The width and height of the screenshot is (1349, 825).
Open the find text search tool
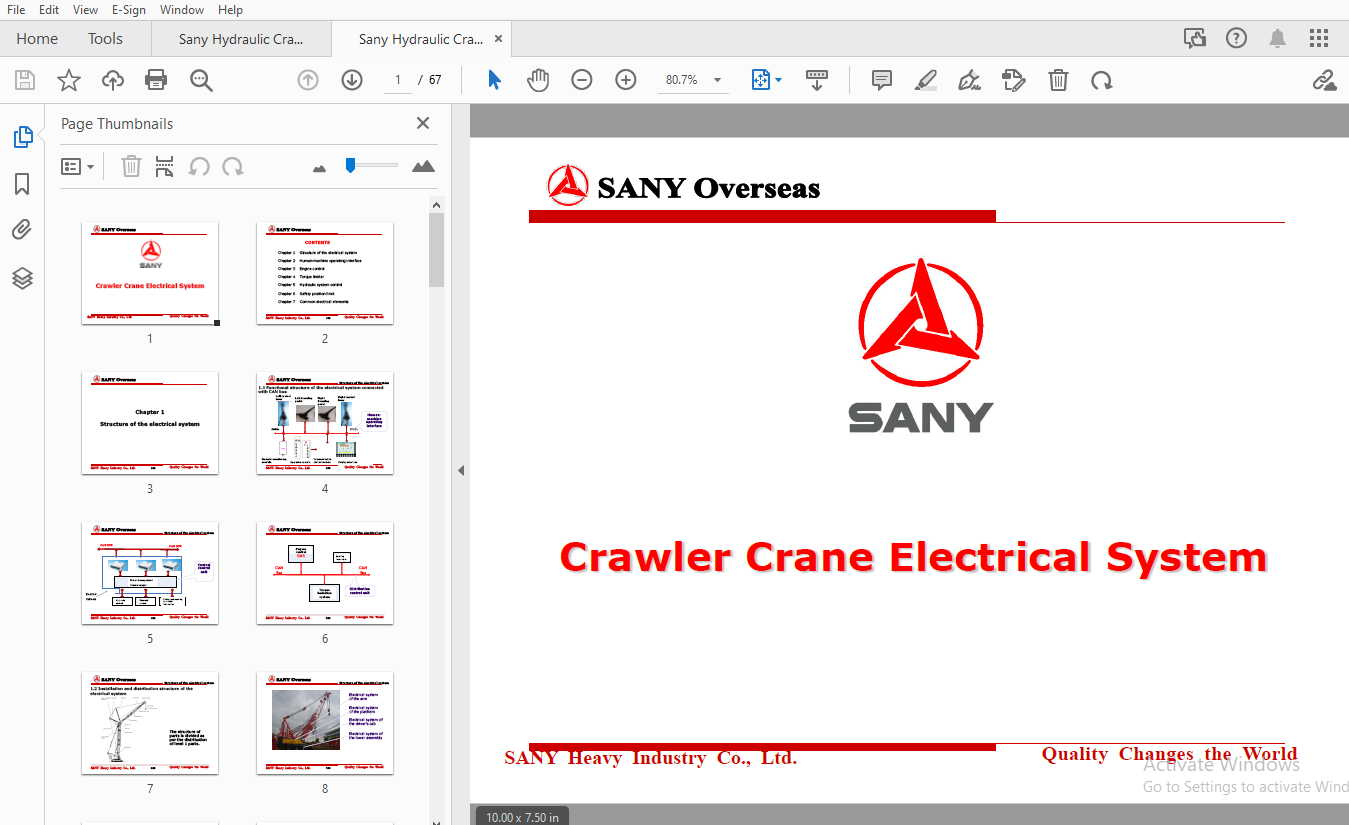point(202,80)
